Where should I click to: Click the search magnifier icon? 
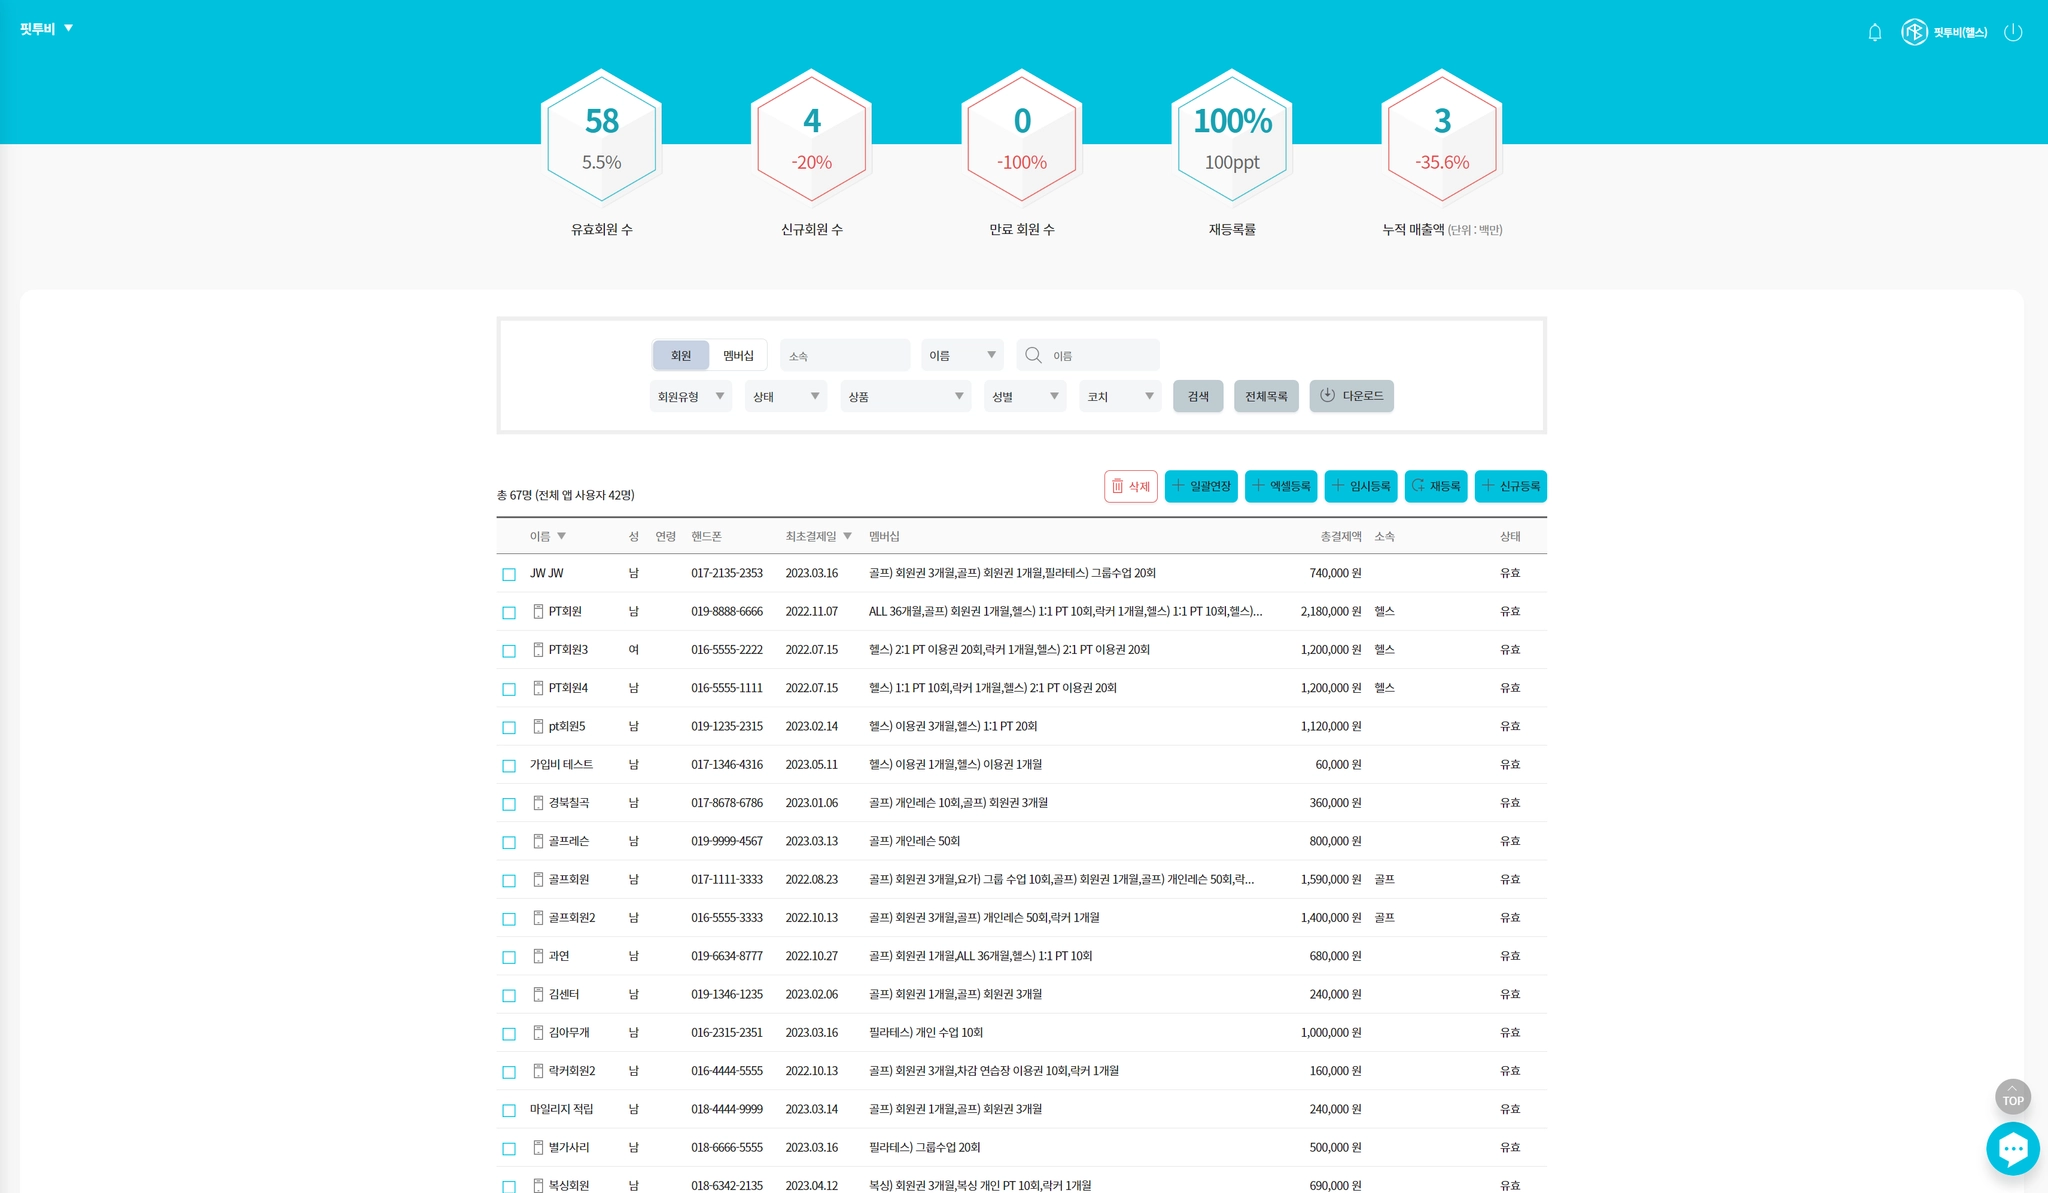tap(1033, 355)
